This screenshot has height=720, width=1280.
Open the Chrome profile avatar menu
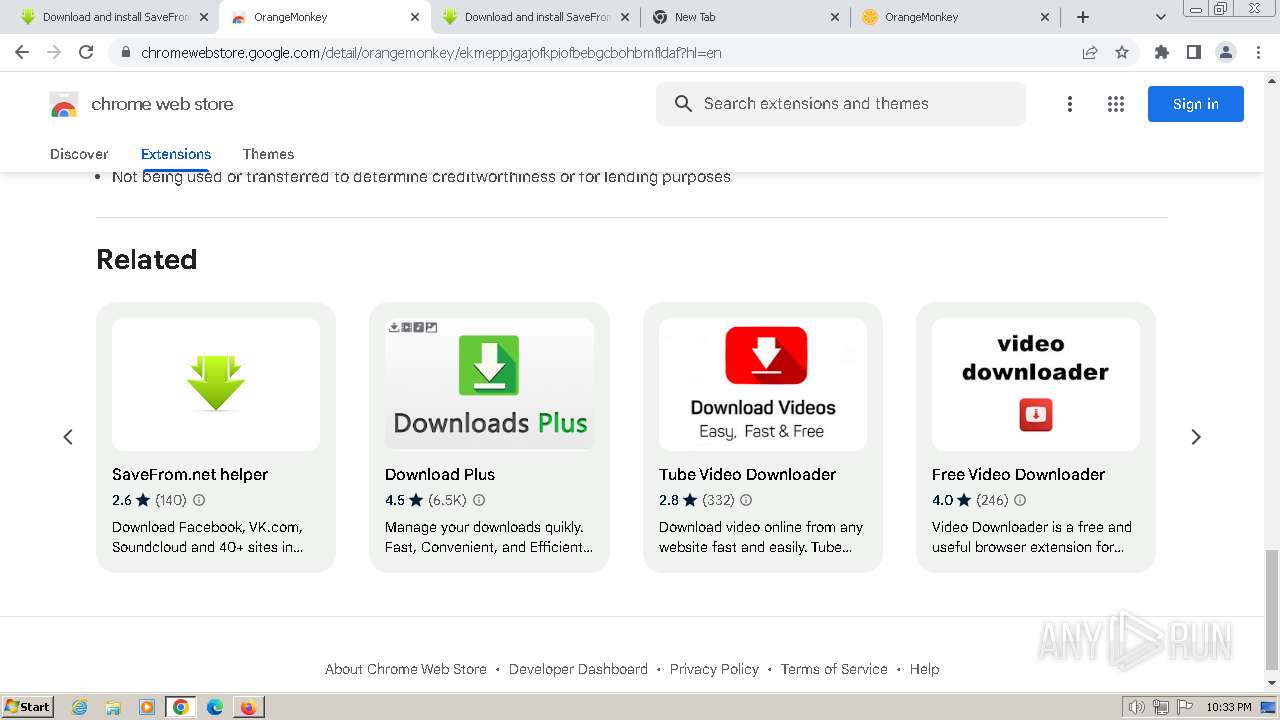1225,52
